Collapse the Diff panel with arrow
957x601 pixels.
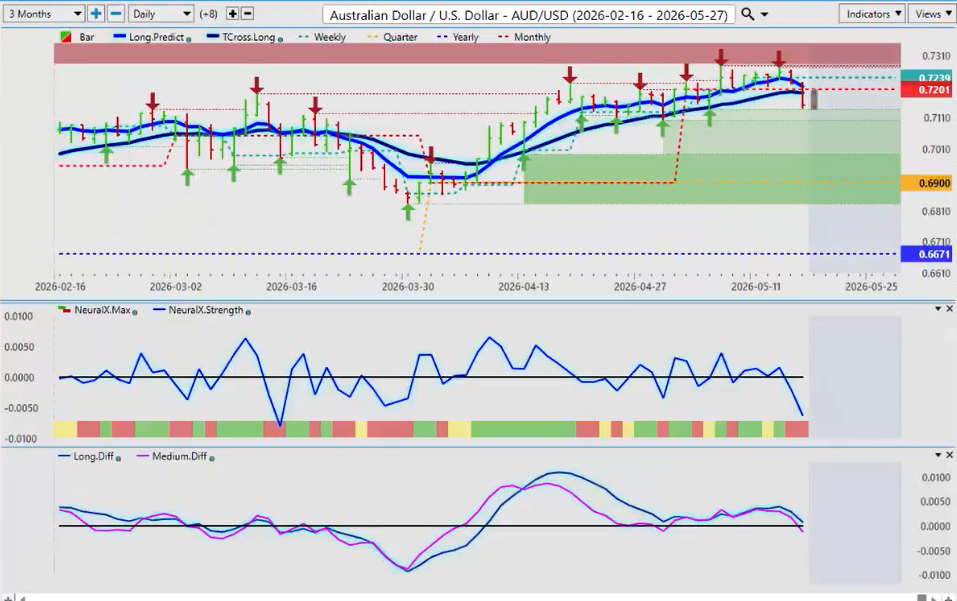click(938, 455)
